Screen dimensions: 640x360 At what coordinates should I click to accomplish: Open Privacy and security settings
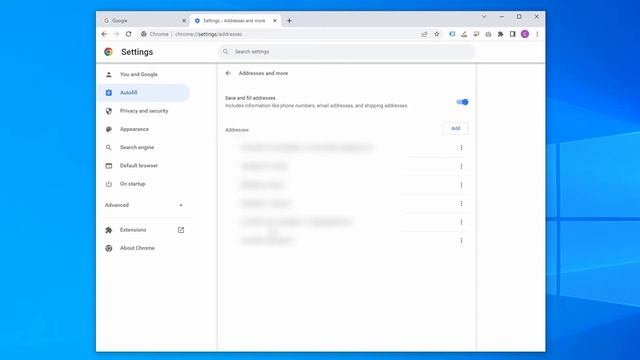coord(144,111)
